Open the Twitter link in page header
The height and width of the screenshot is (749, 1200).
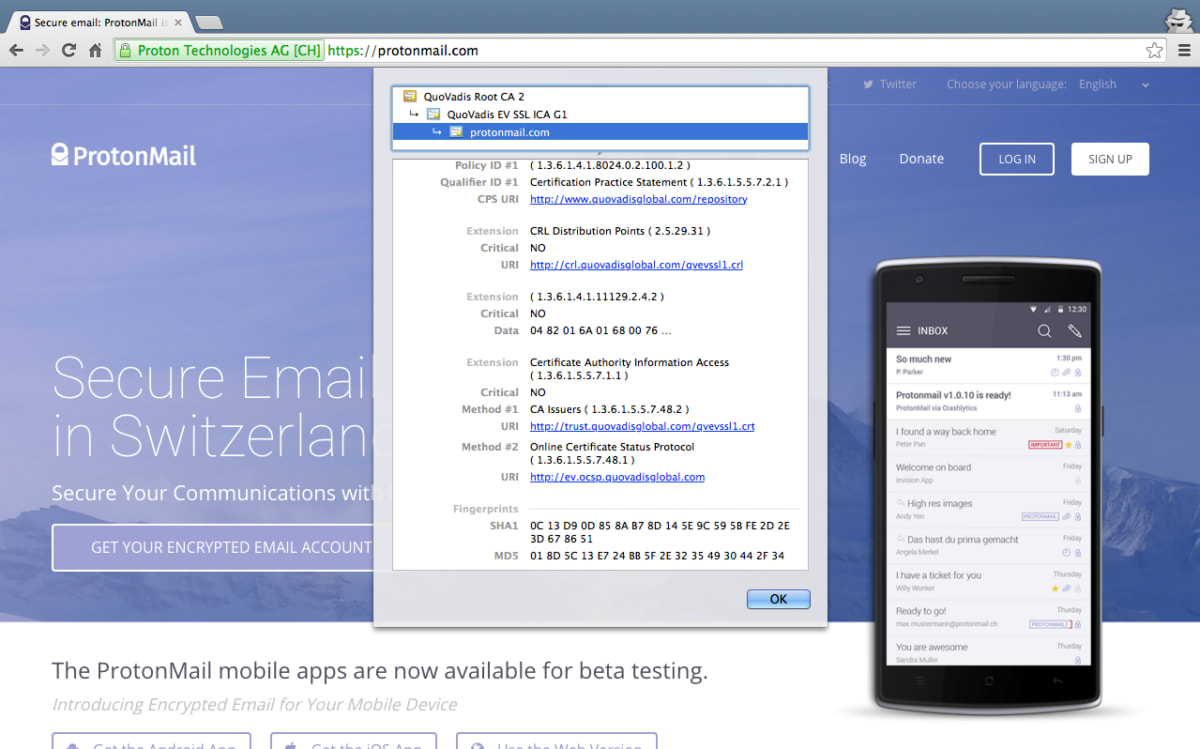pyautogui.click(x=890, y=84)
